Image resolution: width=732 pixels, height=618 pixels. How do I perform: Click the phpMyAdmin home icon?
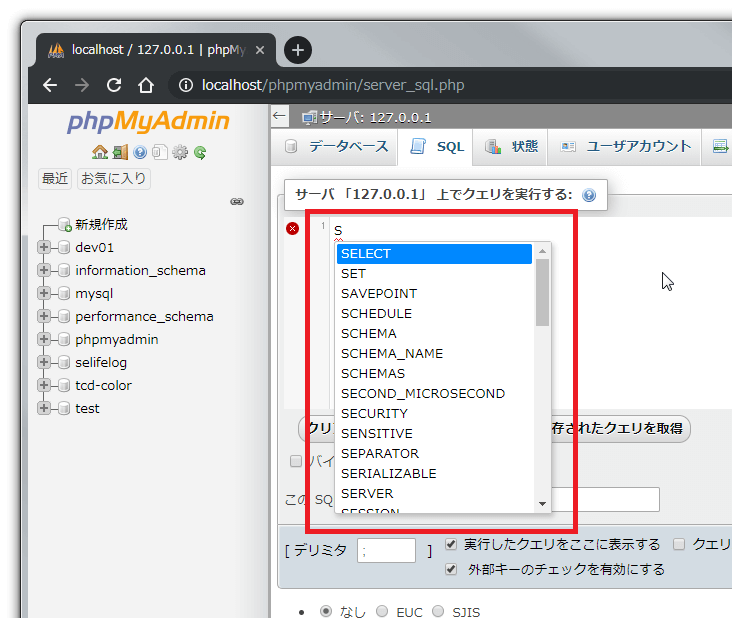pos(99,152)
